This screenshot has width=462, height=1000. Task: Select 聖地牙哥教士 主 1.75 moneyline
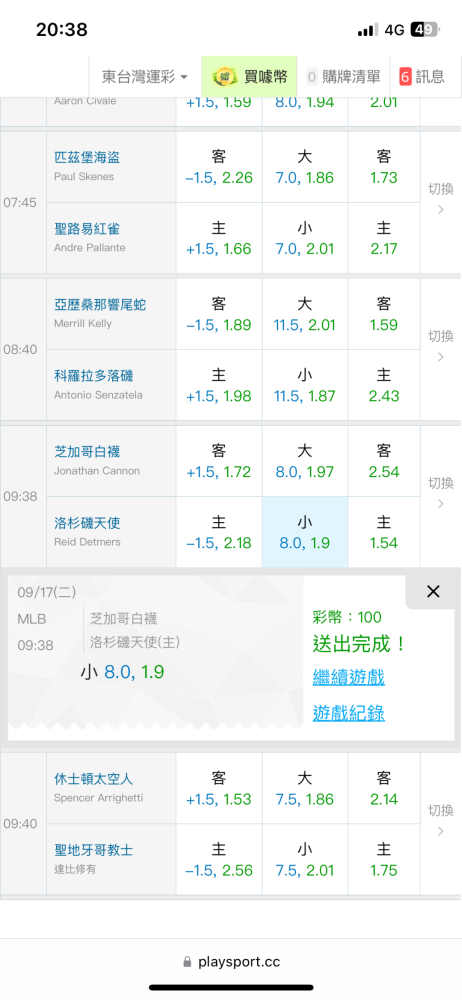coord(384,860)
